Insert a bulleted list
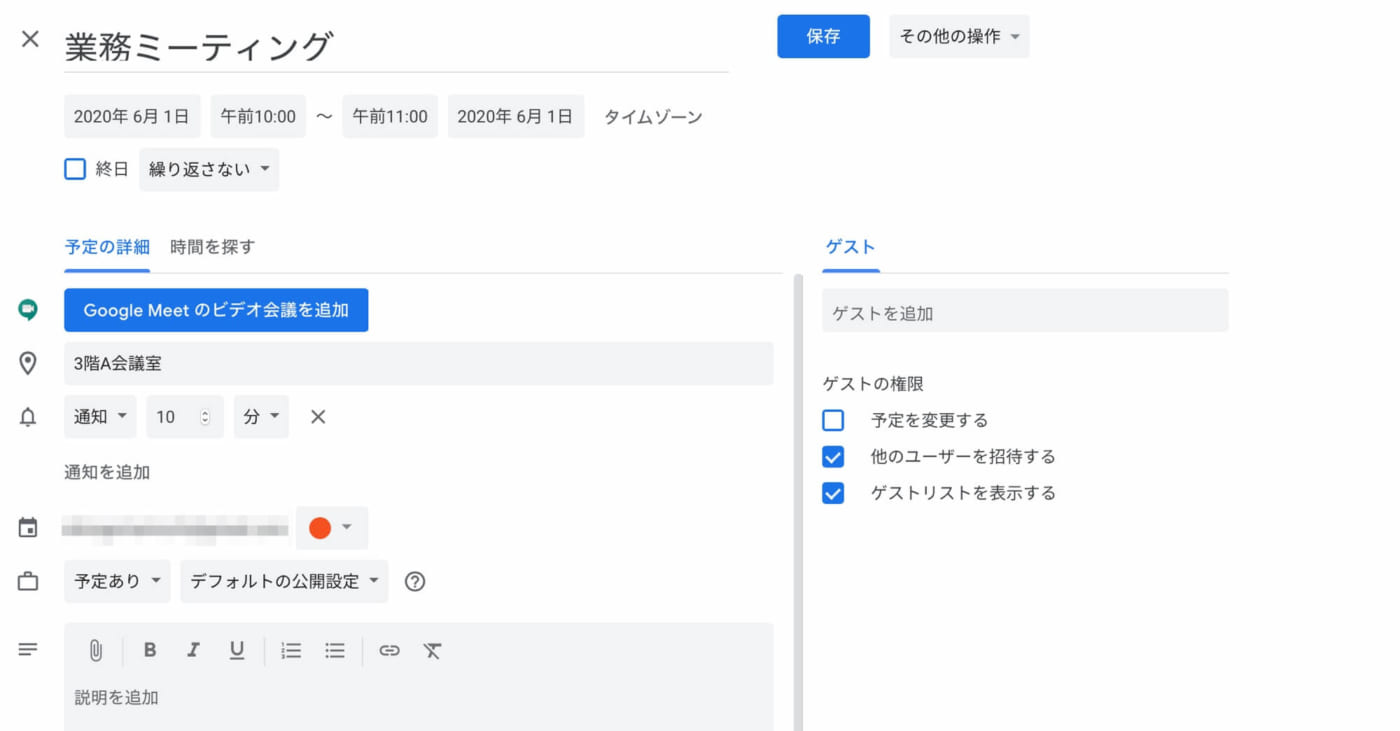 tap(335, 651)
